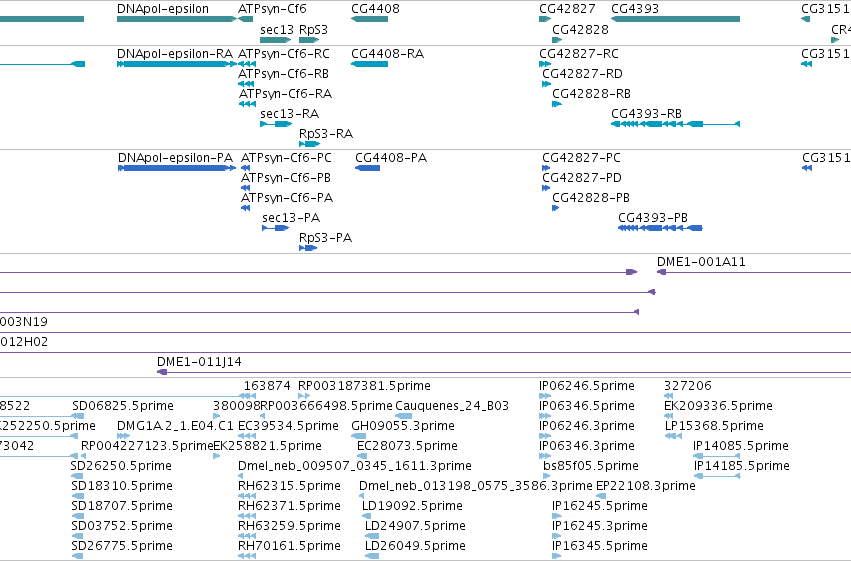Viewport: 851px width, 561px height.
Task: Select SD18310.5prime EST
Action: (x=78, y=496)
